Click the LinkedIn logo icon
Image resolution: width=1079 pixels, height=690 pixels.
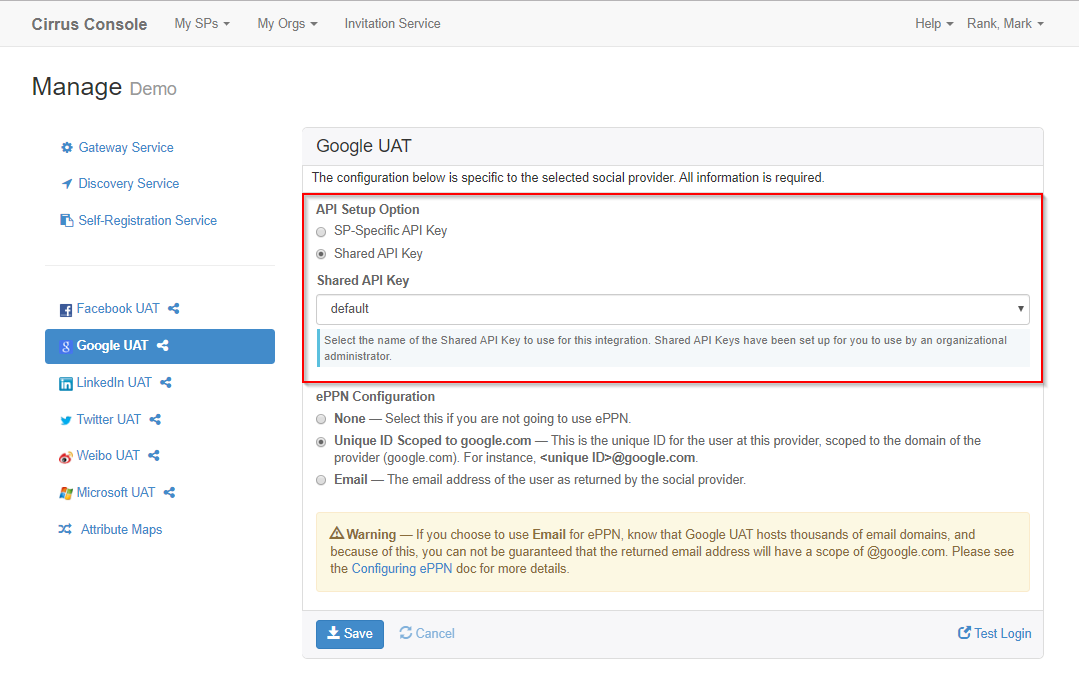click(65, 384)
